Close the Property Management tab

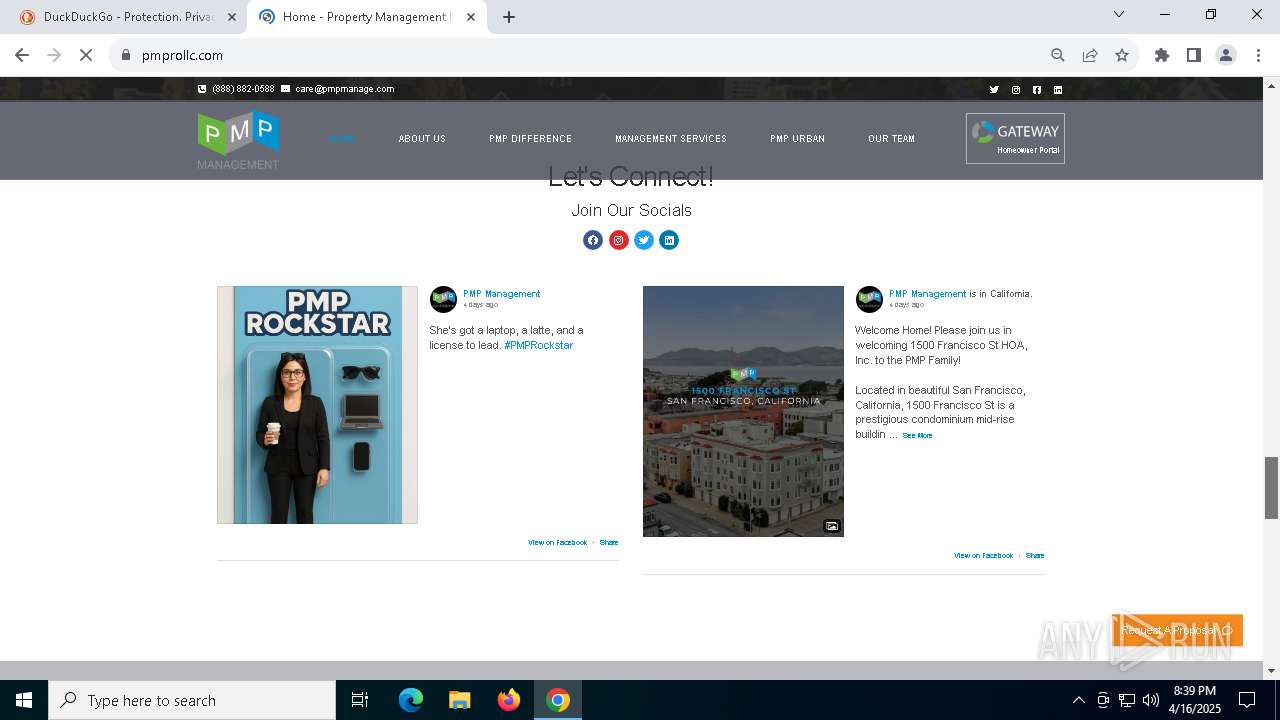click(x=471, y=17)
